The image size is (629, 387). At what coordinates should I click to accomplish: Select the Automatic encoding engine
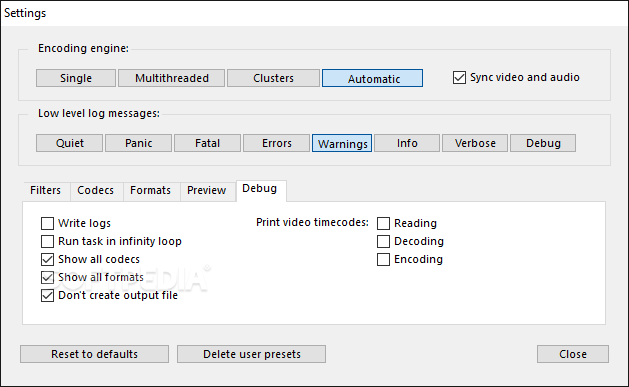(372, 78)
